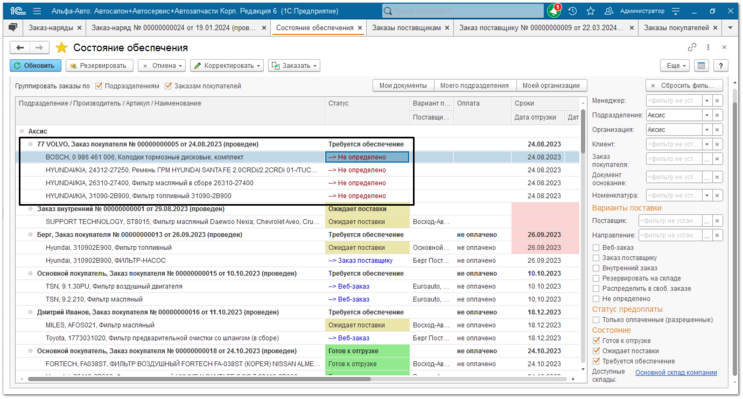The width and height of the screenshot is (743, 399).
Task: Uncheck Готов к отгрузке state
Action: pyautogui.click(x=596, y=340)
